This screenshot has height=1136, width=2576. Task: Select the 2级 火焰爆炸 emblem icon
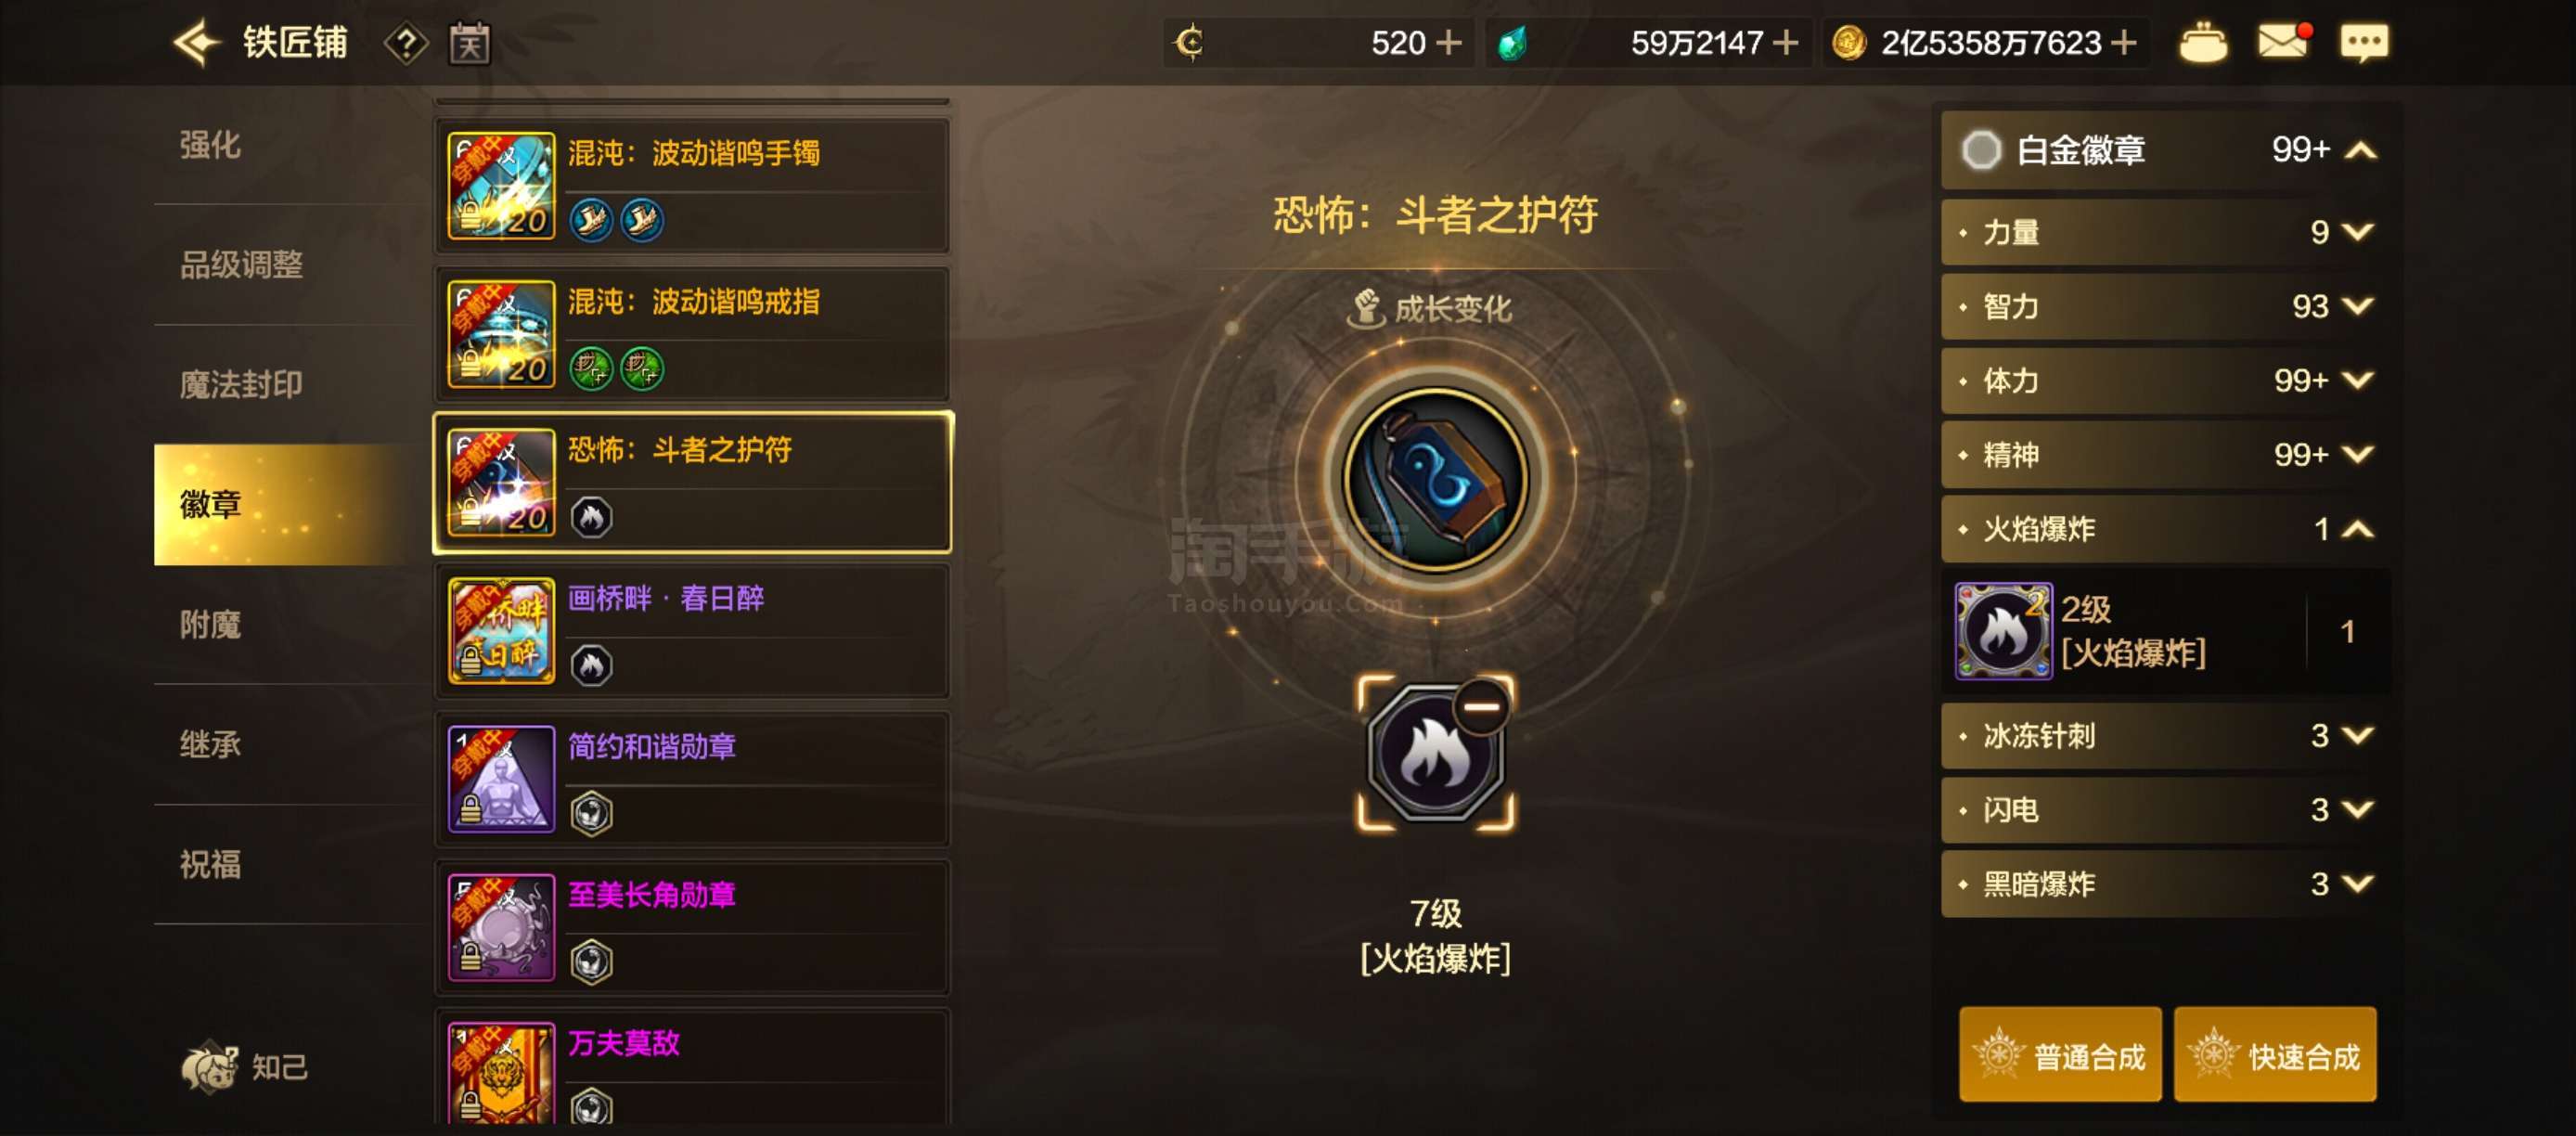[2003, 631]
